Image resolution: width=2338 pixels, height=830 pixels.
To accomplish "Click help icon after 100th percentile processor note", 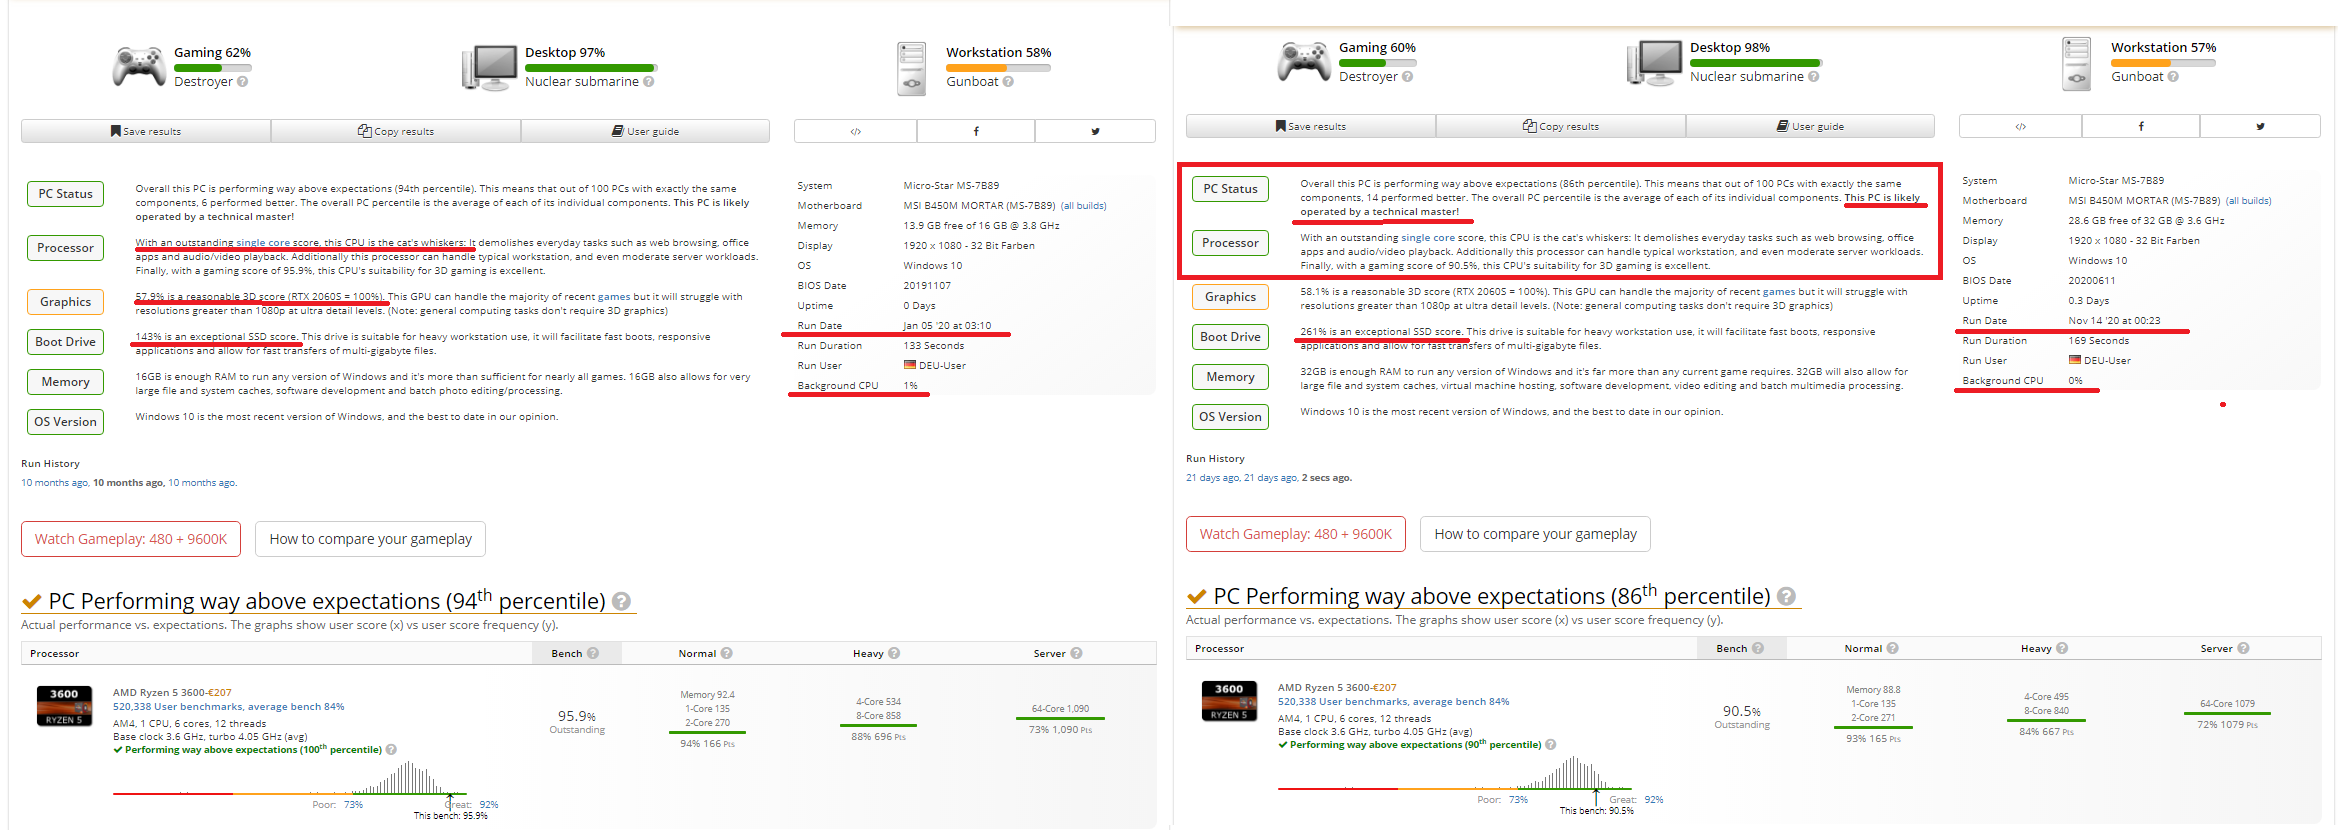I will (x=391, y=750).
